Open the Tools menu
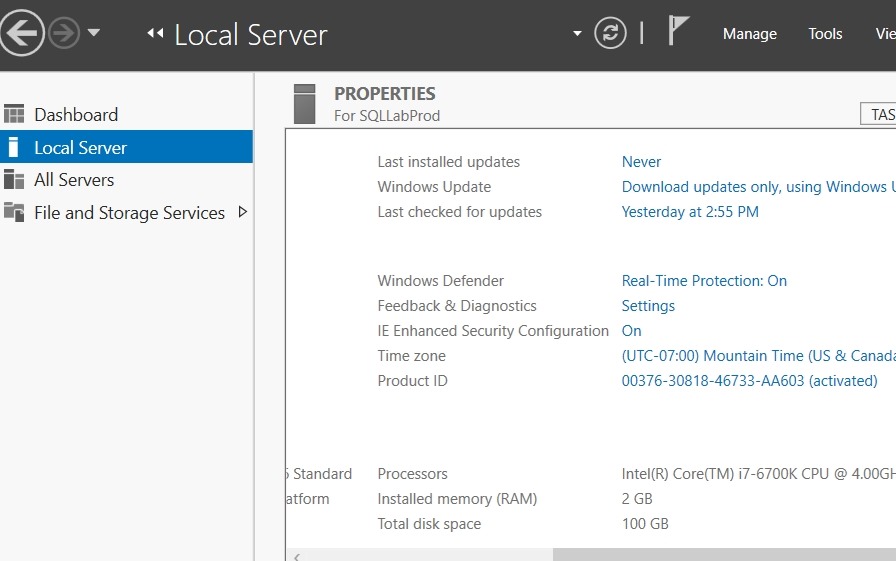The width and height of the screenshot is (896, 561). 825,34
